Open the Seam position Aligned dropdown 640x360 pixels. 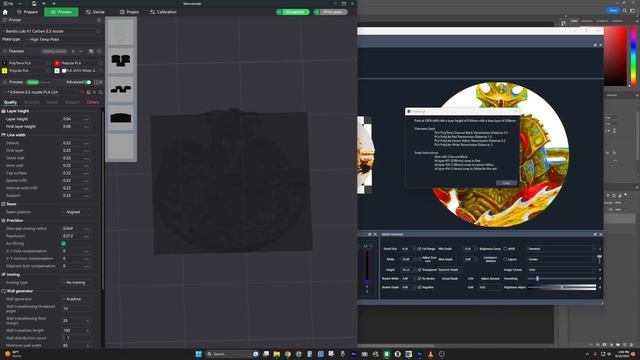(x=77, y=212)
